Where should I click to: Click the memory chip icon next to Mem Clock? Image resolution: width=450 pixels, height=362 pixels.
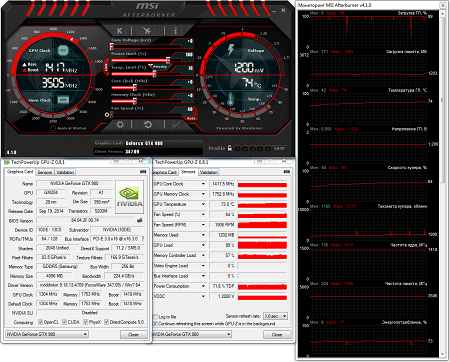pyautogui.click(x=63, y=99)
